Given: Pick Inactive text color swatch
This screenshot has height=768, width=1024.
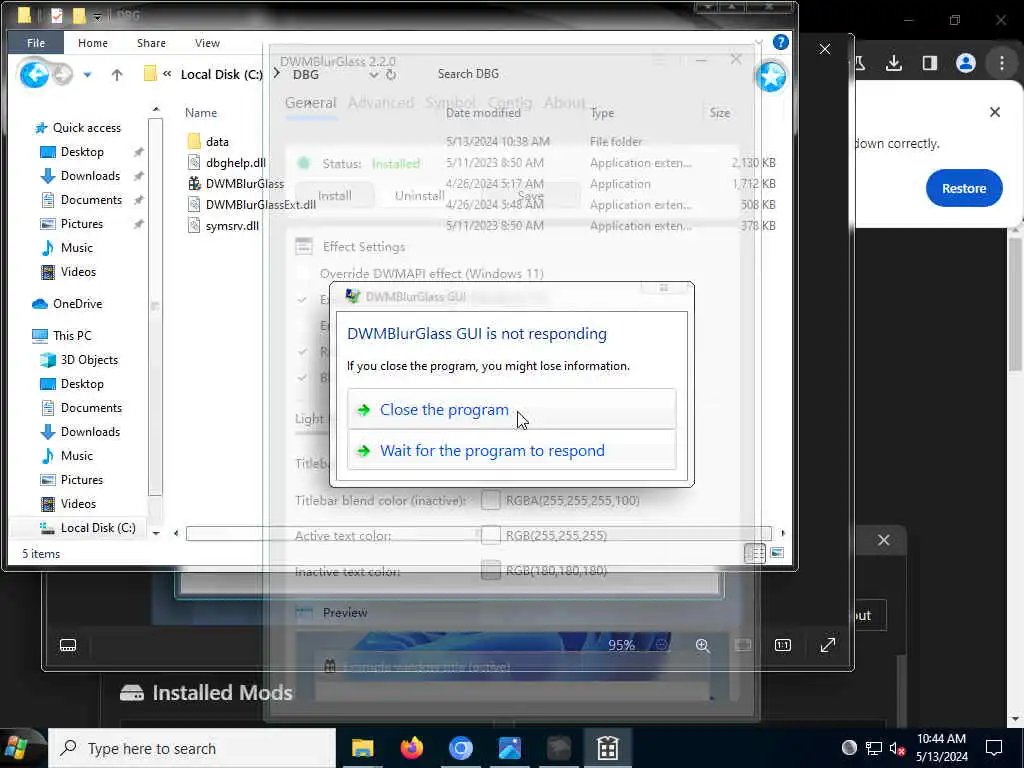Looking at the screenshot, I should click(490, 571).
